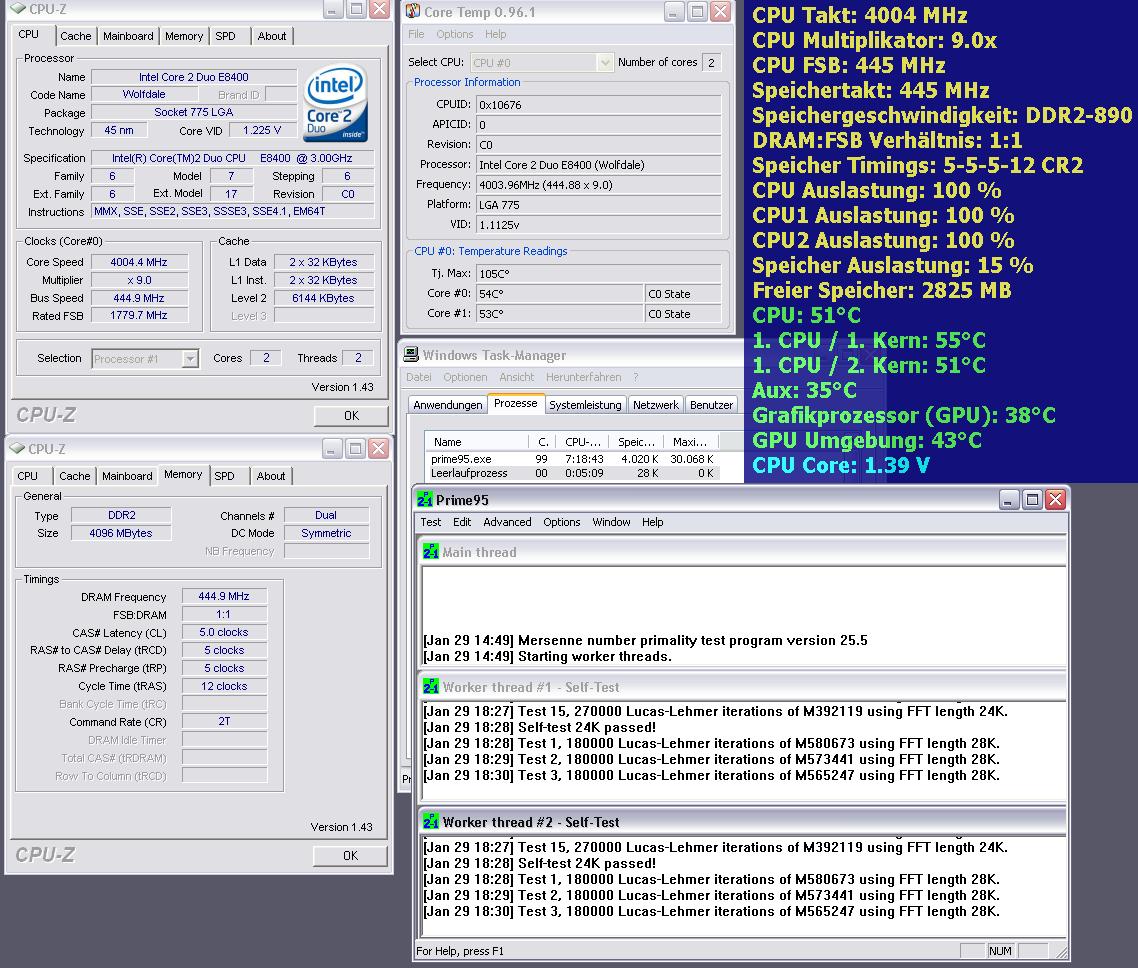Viewport: 1138px width, 968px height.
Task: Click NUM indicator in Prime95 status bar
Action: point(1000,951)
